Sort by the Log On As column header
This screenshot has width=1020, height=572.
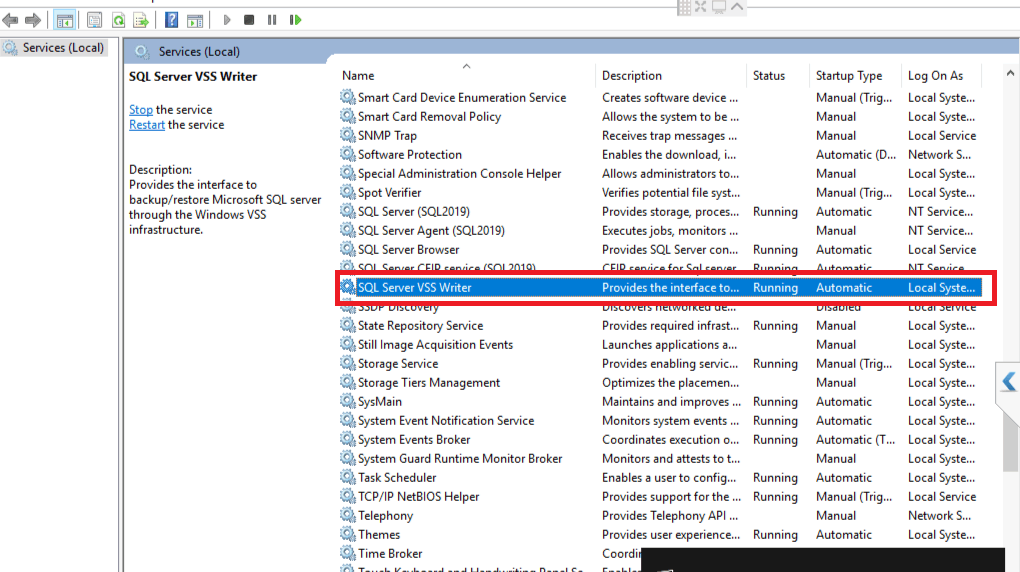tap(935, 75)
